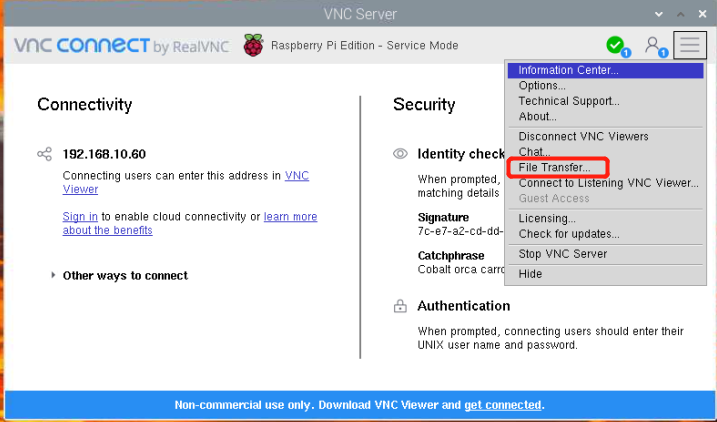The width and height of the screenshot is (717, 422).
Task: Open Chat... from the menu
Action: click(605, 152)
